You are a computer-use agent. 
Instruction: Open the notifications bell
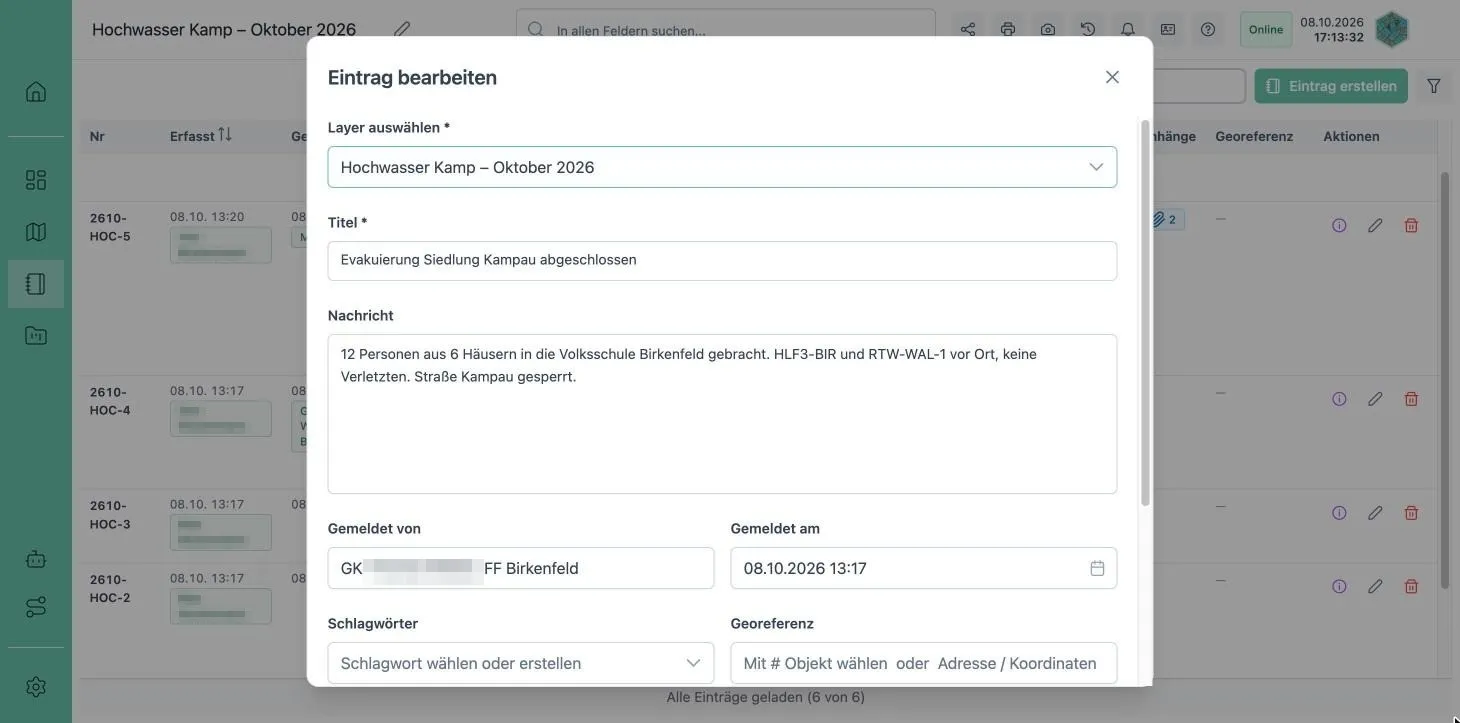[x=1128, y=29]
